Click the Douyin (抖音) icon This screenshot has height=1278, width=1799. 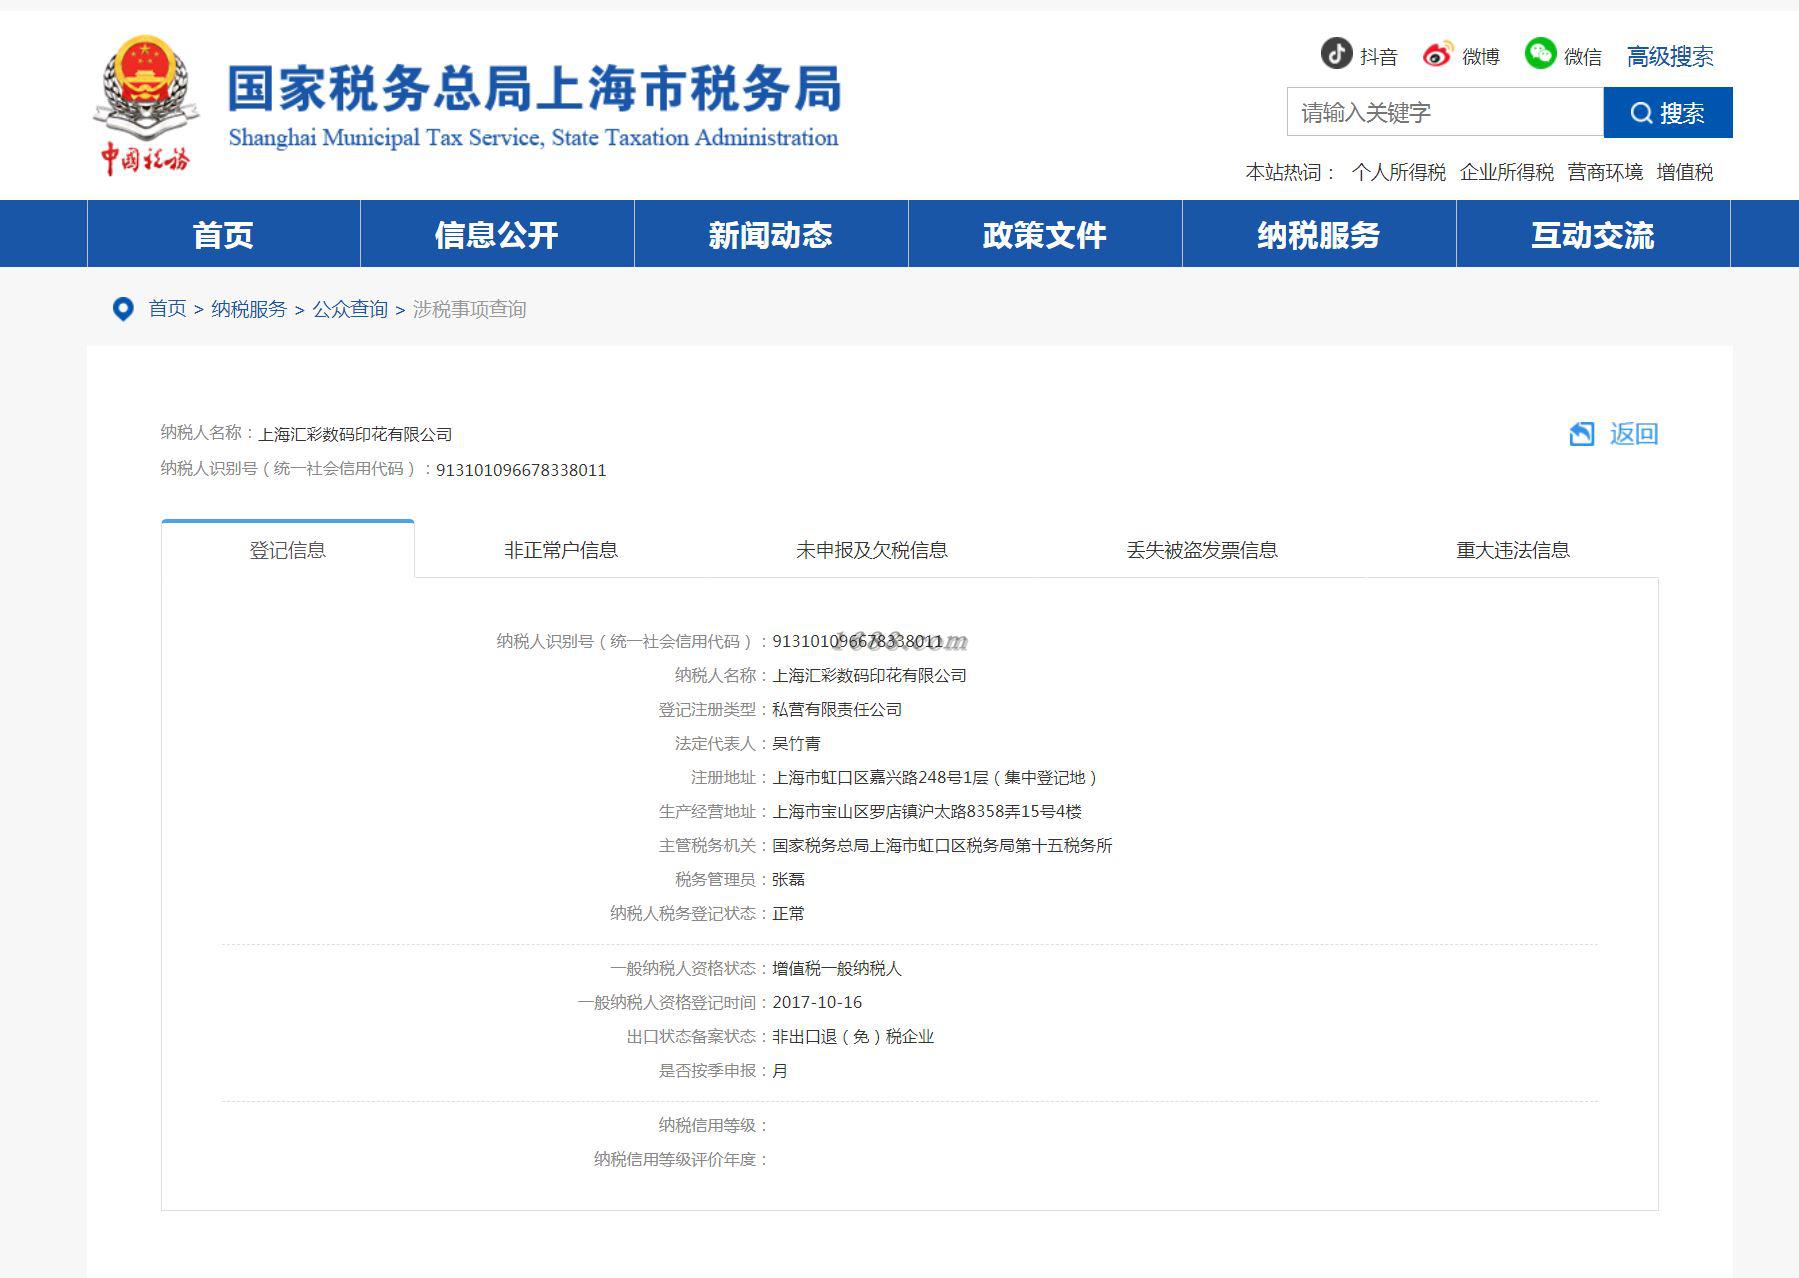click(1336, 53)
